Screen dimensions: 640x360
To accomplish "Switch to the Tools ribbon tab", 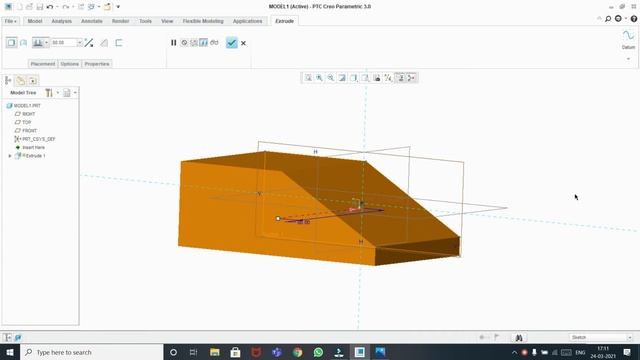I will coord(145,21).
